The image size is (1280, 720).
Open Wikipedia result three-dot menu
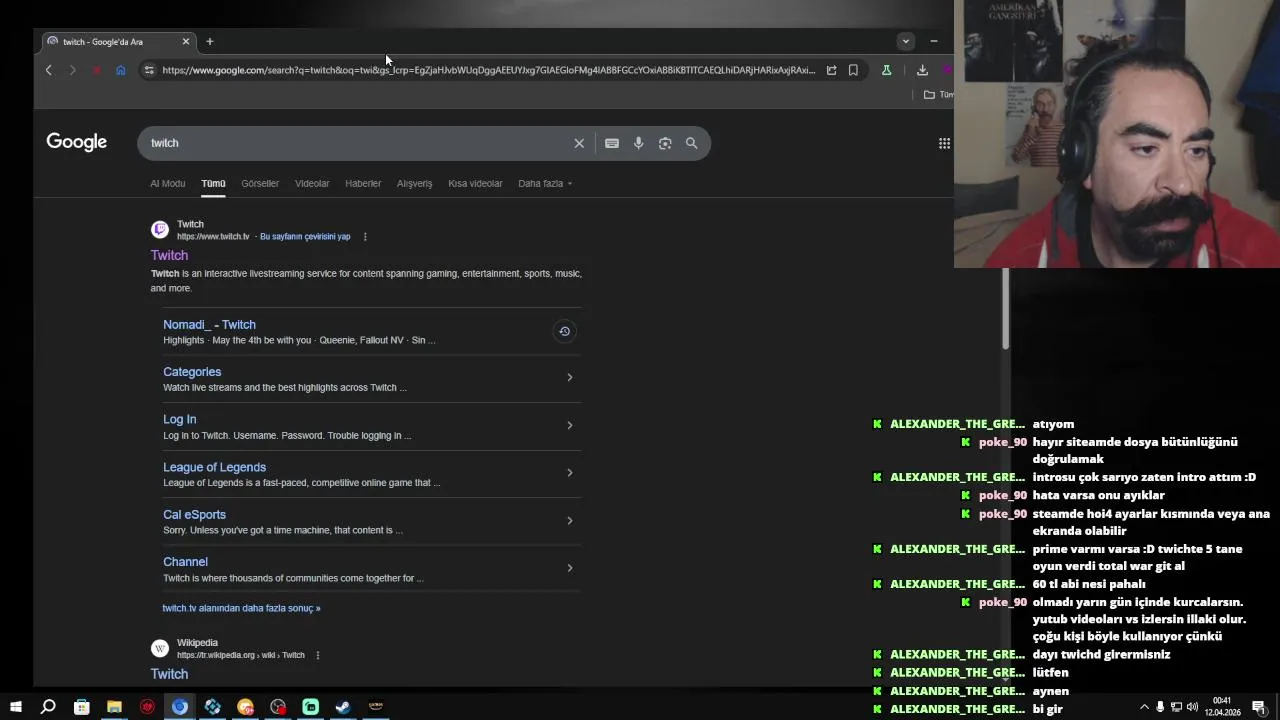[x=318, y=655]
